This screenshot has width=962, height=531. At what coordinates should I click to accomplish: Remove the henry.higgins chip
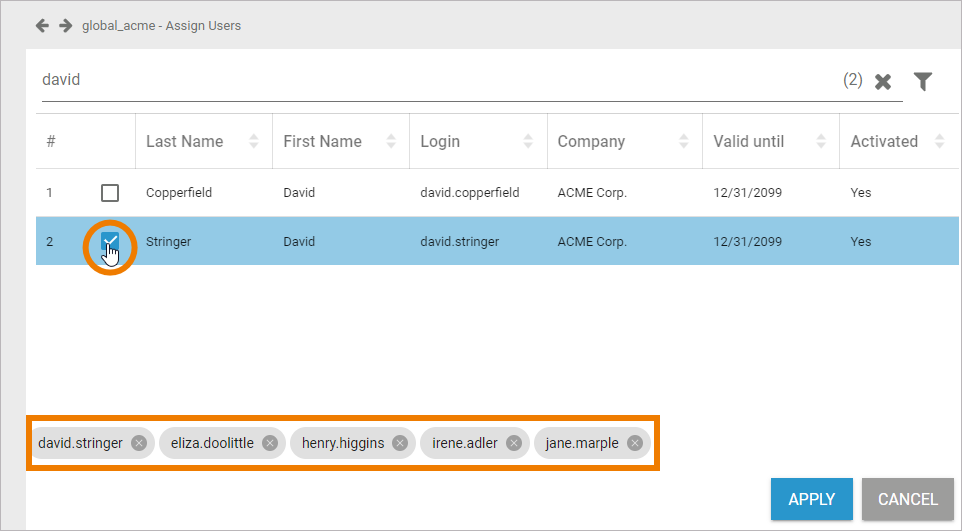click(400, 443)
